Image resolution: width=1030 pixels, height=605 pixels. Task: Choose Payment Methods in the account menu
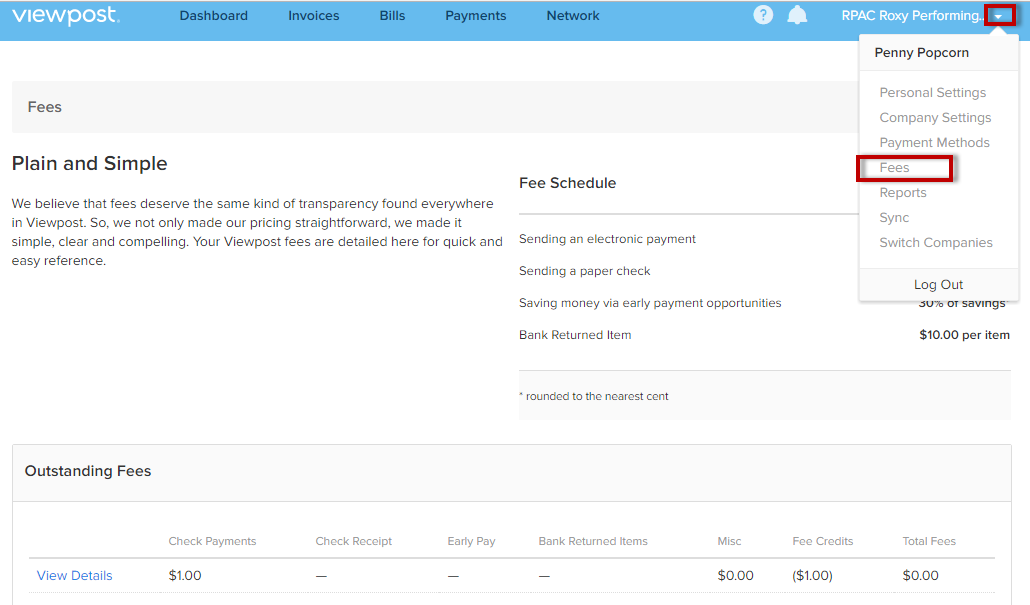(x=934, y=143)
